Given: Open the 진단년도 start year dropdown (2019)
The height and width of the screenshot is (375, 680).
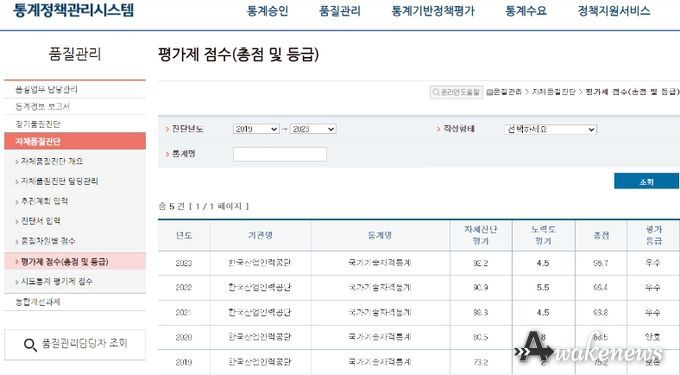Looking at the screenshot, I should coord(256,129).
